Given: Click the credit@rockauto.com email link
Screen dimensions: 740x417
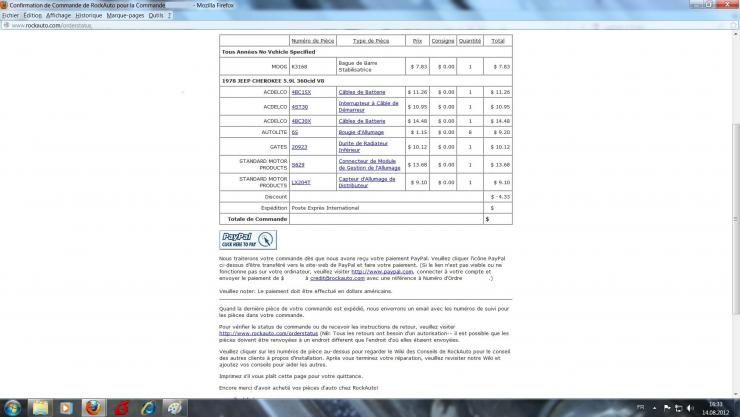Looking at the screenshot, I should point(337,278).
